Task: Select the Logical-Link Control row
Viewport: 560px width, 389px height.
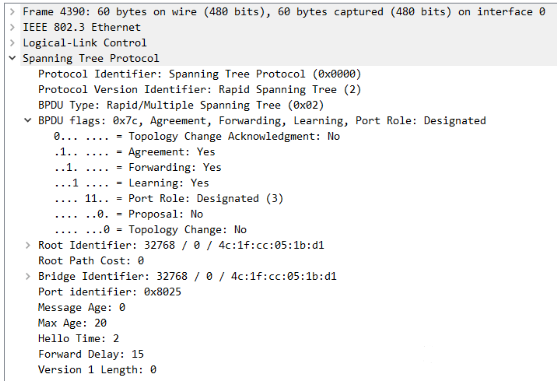Action: pyautogui.click(x=85, y=43)
